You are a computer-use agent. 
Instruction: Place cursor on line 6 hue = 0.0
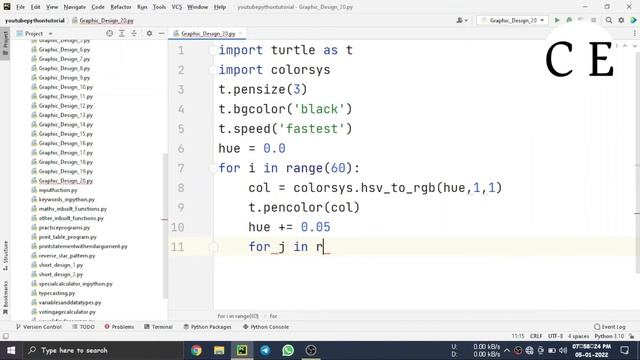252,149
